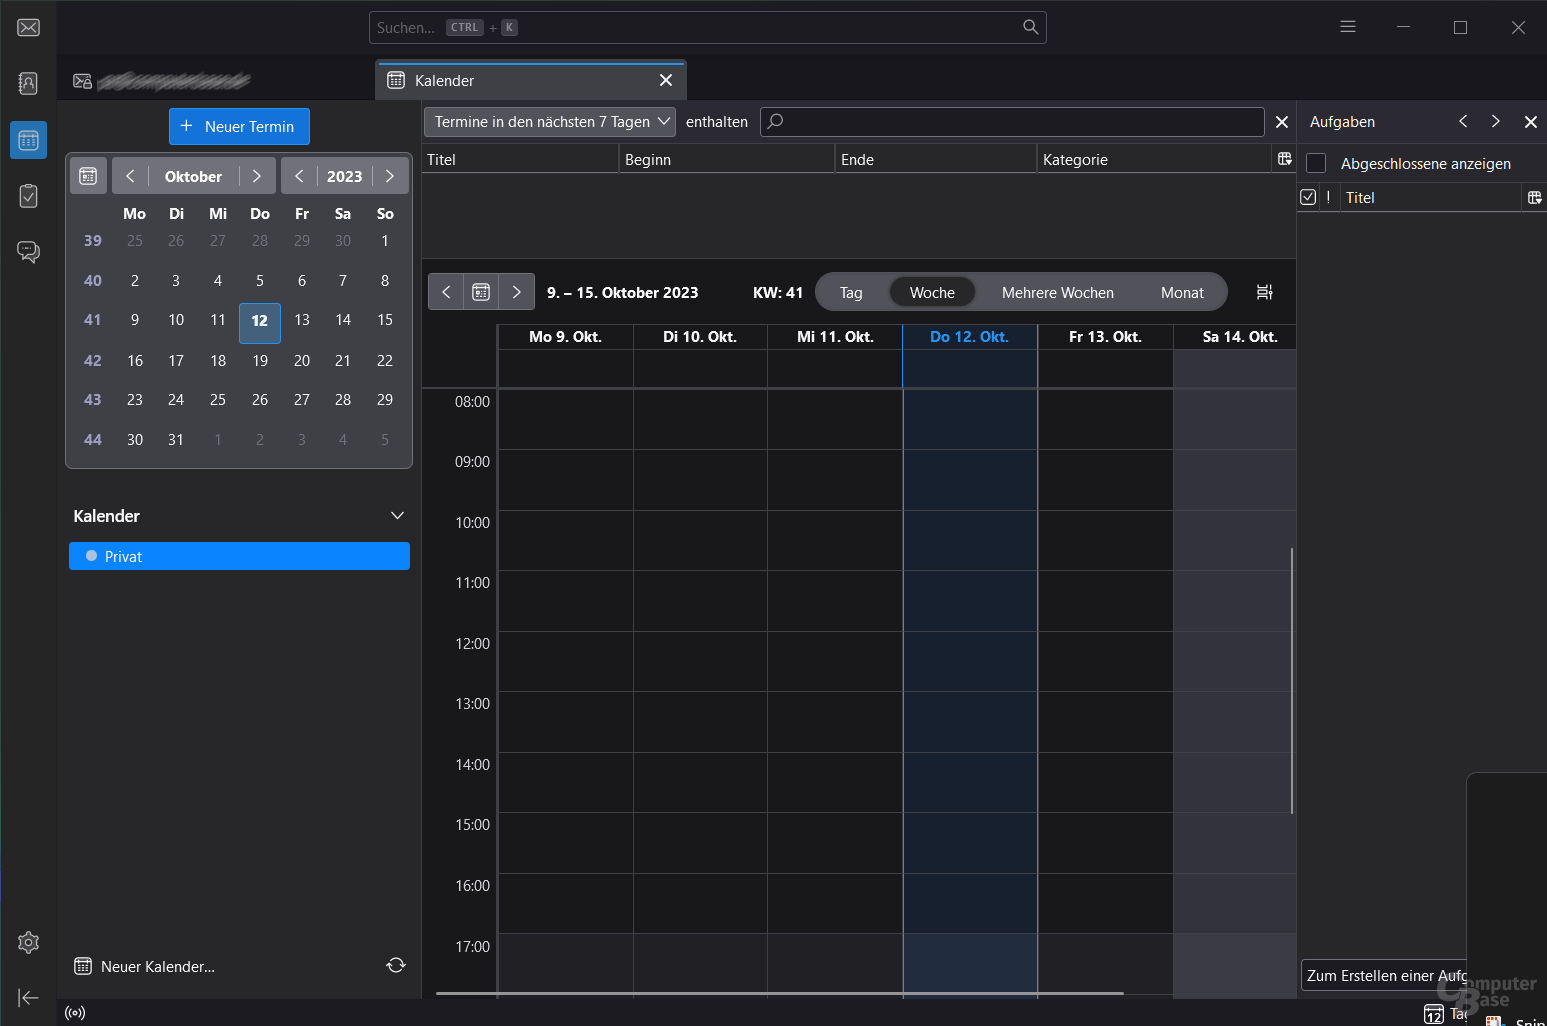Switch to the Woche view
The image size is (1547, 1026).
tap(932, 292)
